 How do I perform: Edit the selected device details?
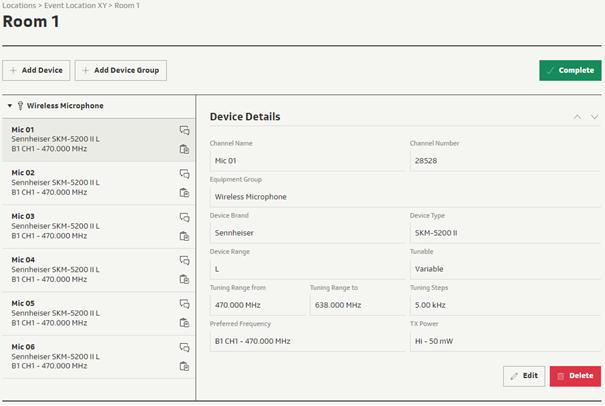click(523, 376)
